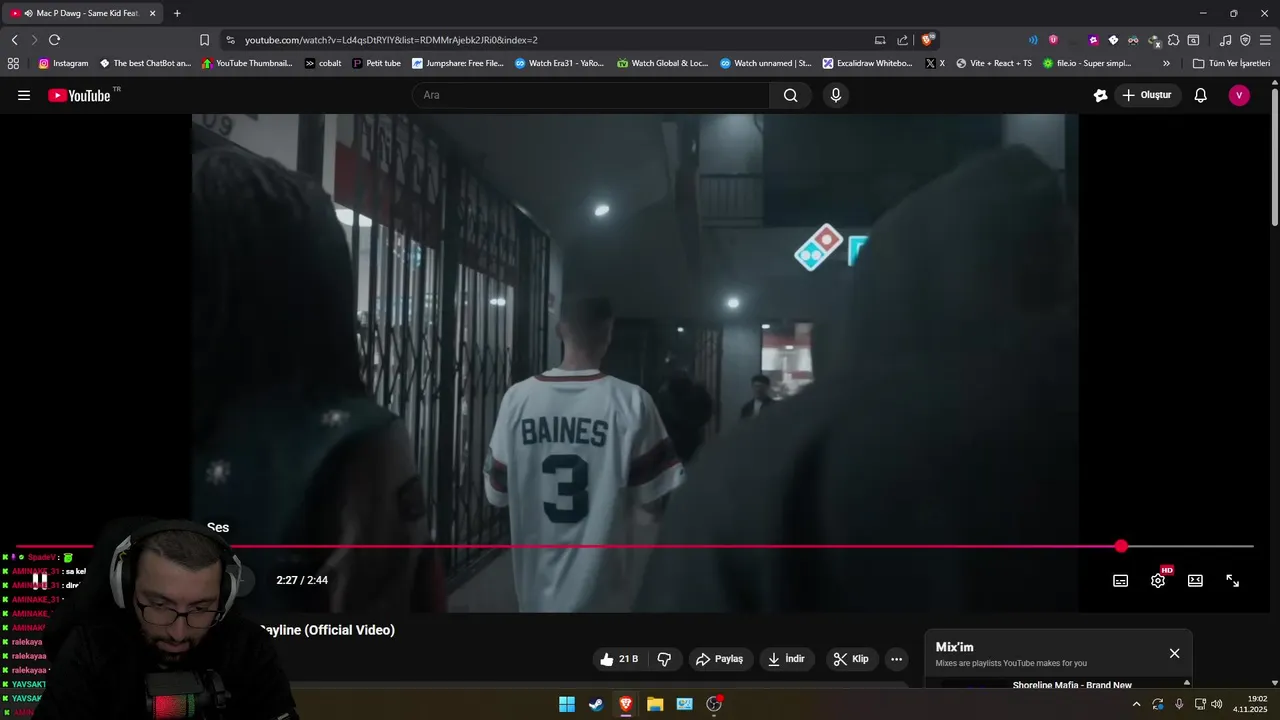Click the address bar URL
The width and height of the screenshot is (1280, 720).
click(391, 40)
